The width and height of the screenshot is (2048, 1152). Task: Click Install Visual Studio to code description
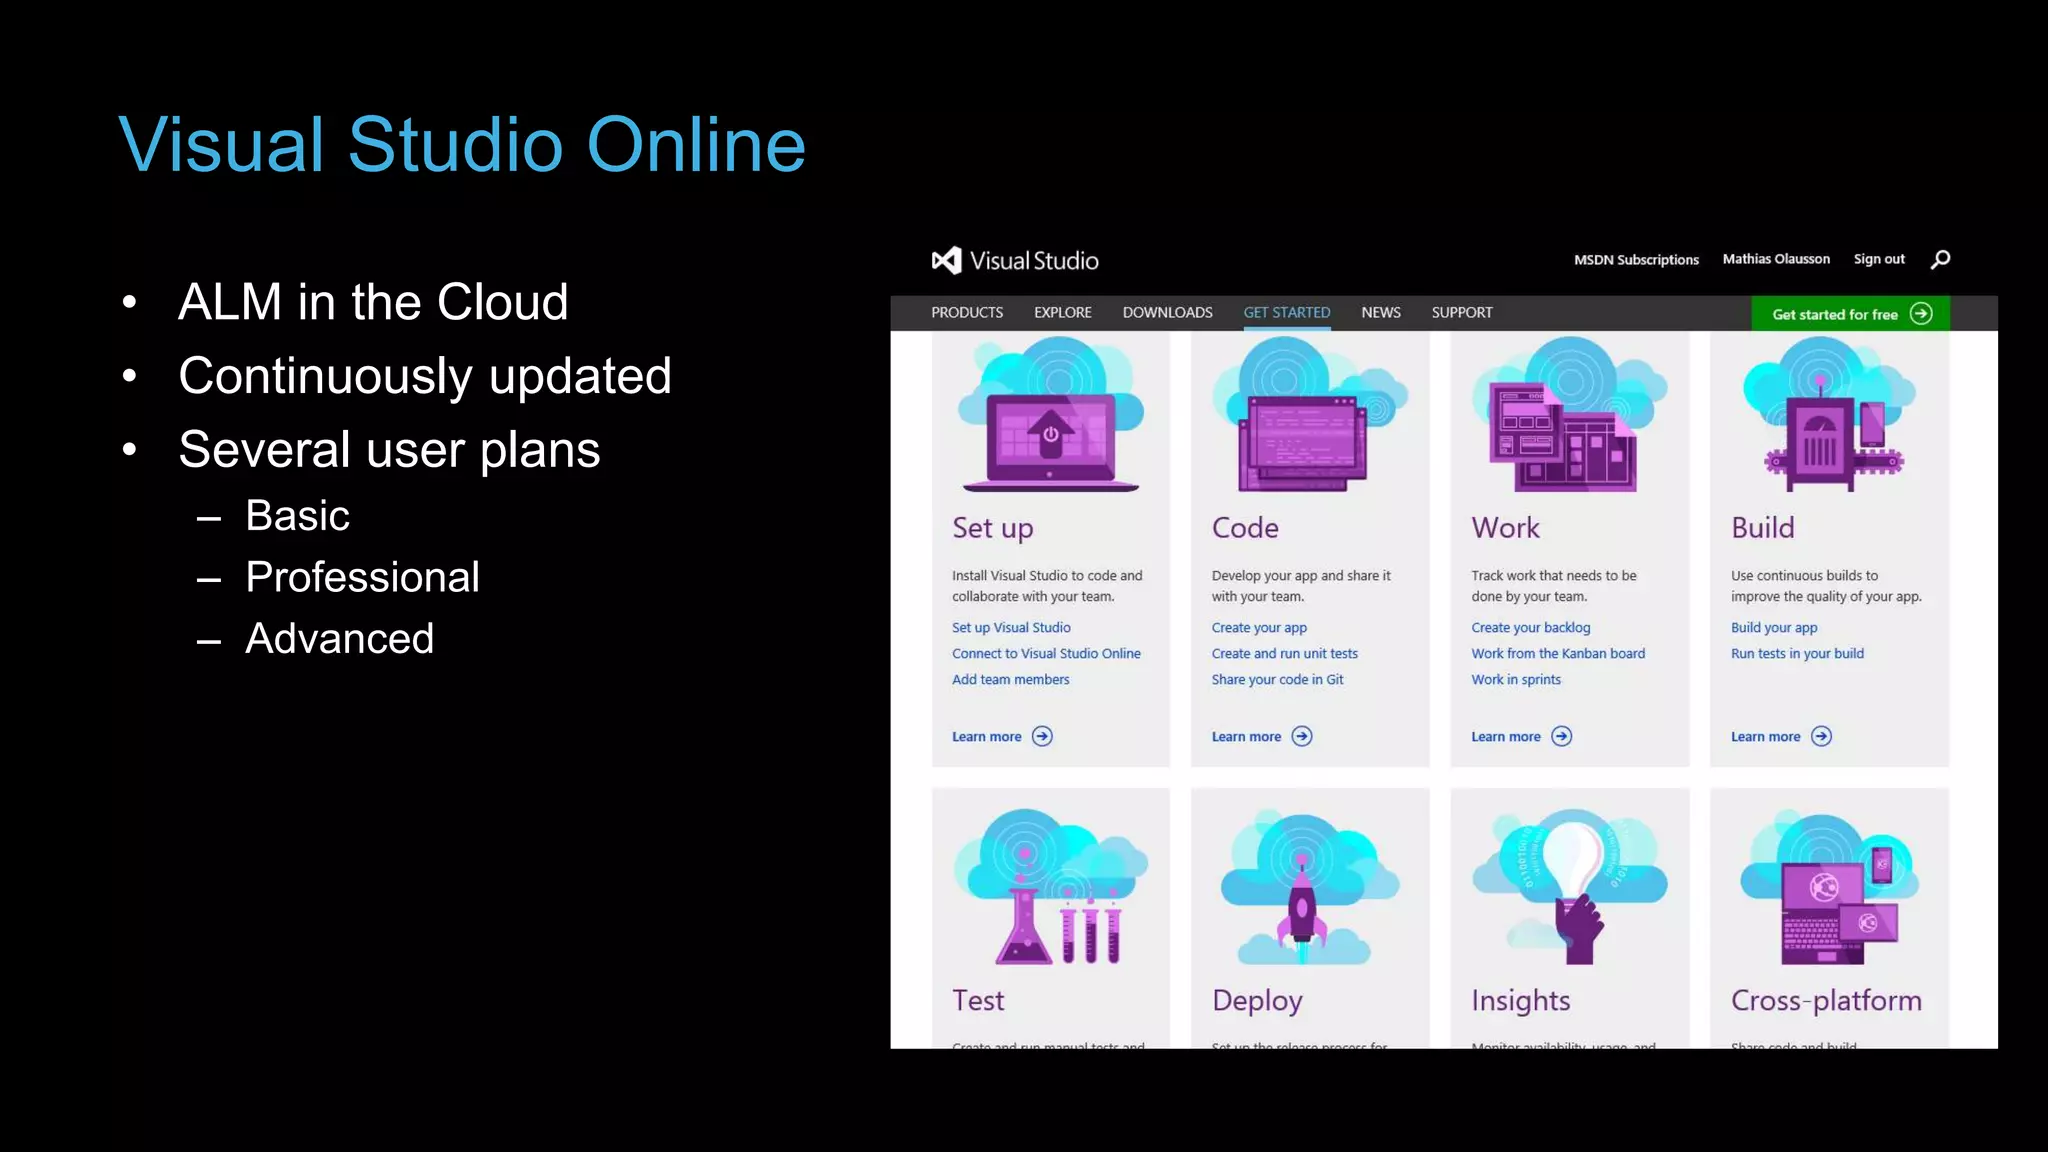[1047, 587]
